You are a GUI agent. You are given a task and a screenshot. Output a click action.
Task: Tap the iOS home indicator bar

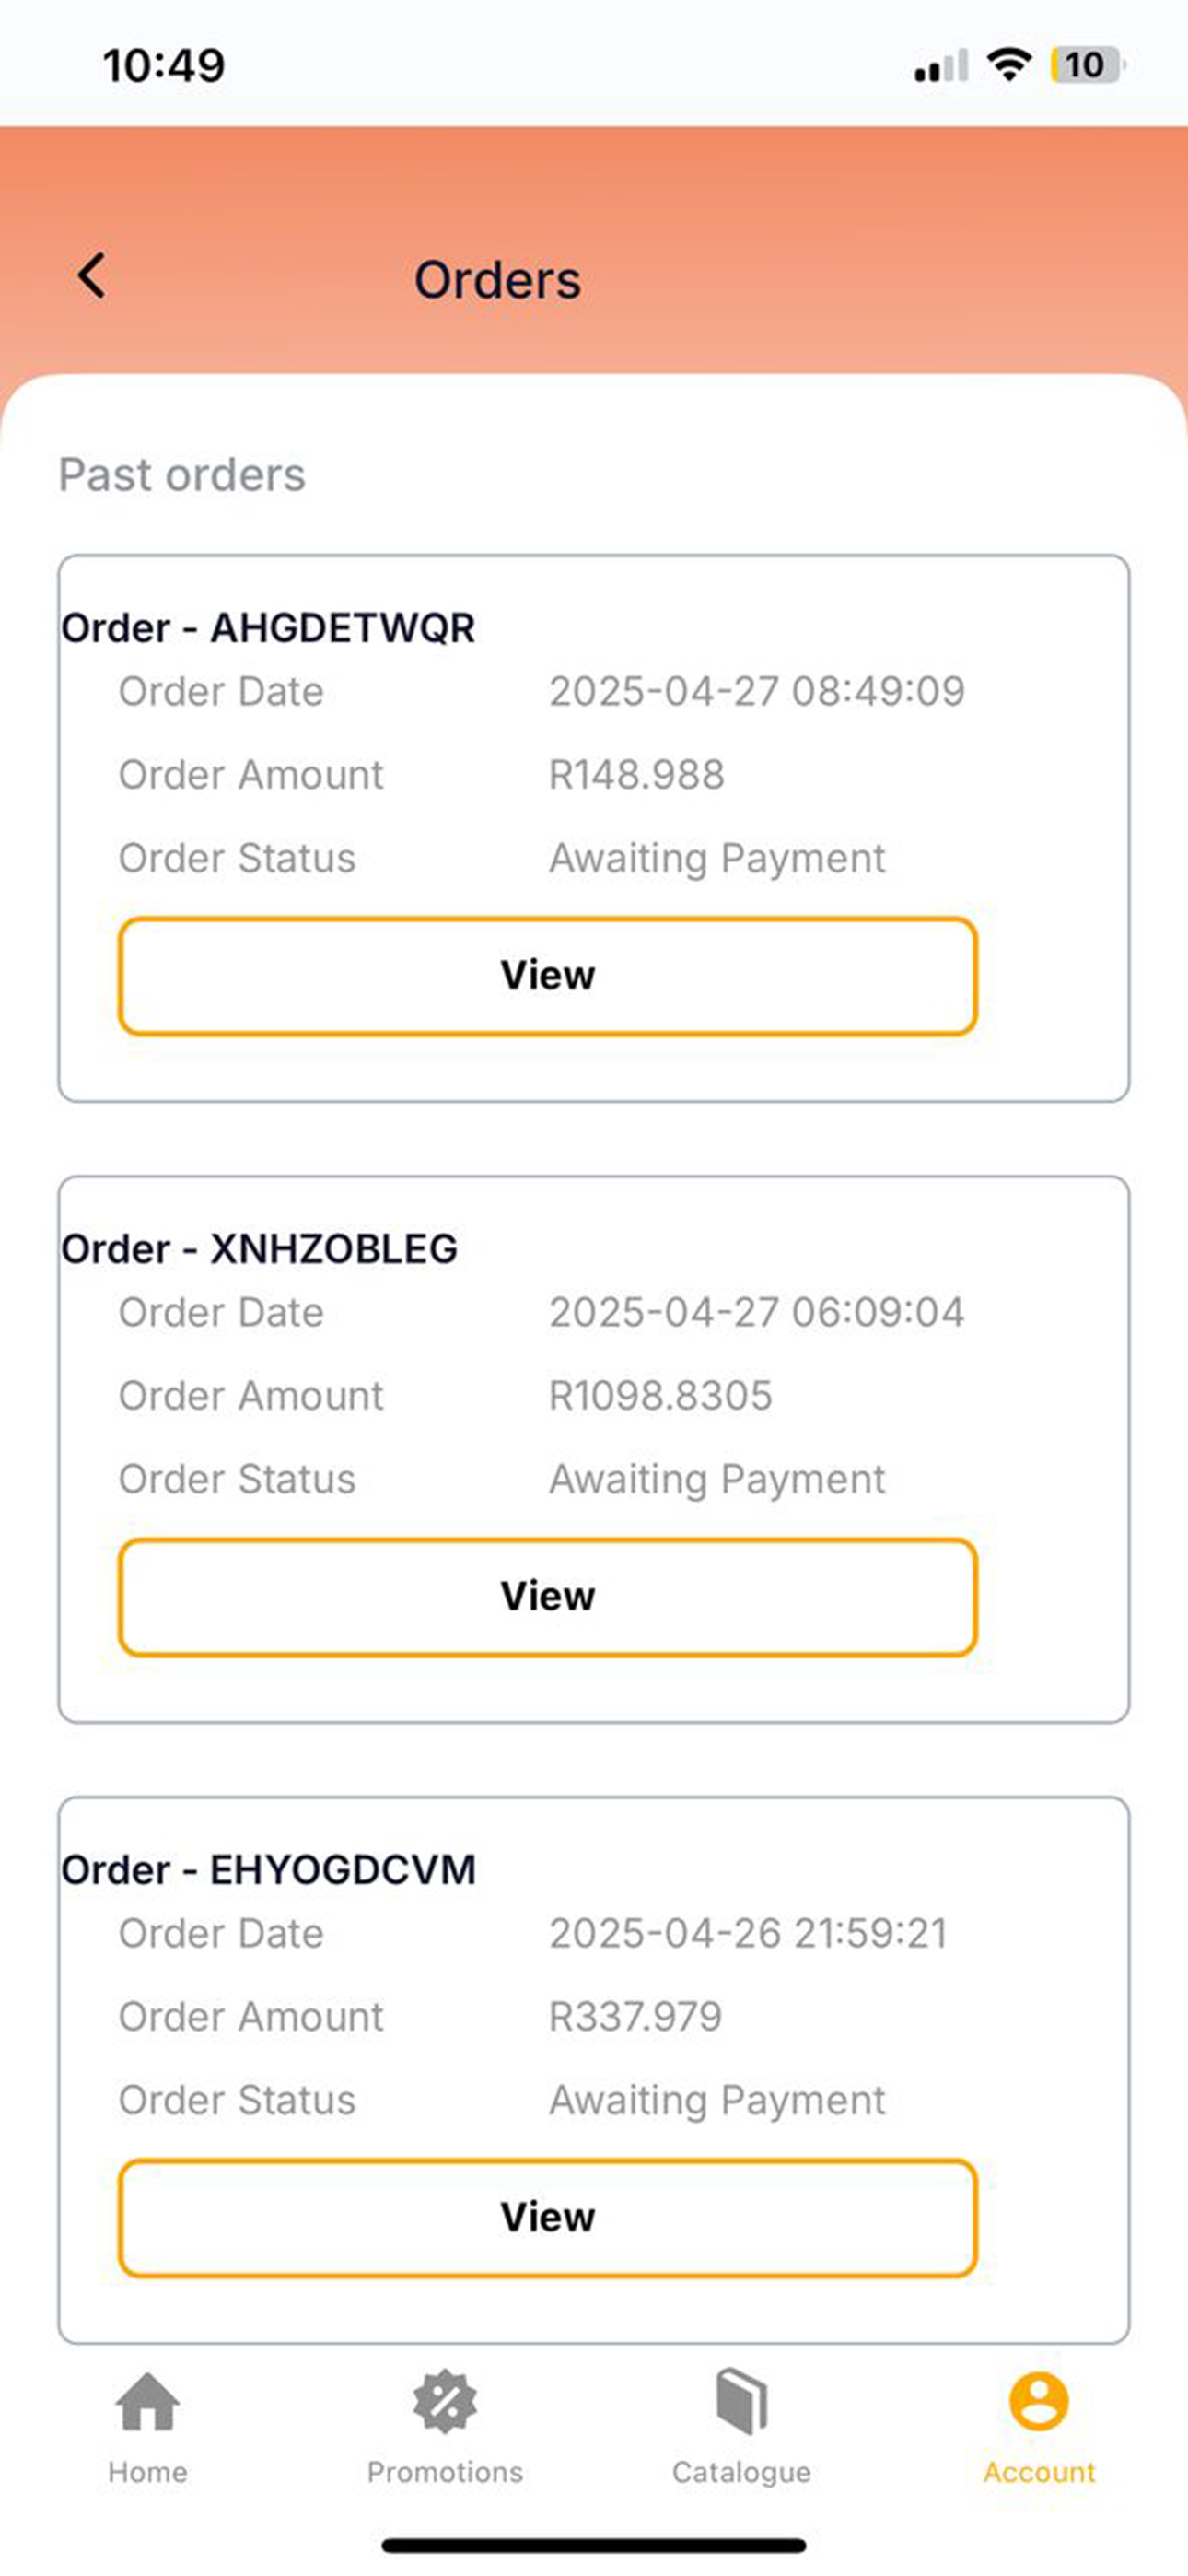pos(594,2546)
